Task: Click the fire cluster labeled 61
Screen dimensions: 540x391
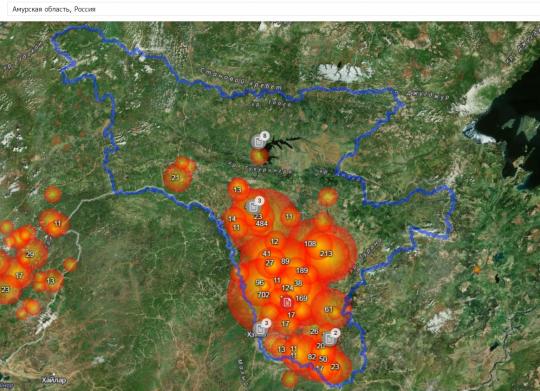Action: tap(329, 309)
